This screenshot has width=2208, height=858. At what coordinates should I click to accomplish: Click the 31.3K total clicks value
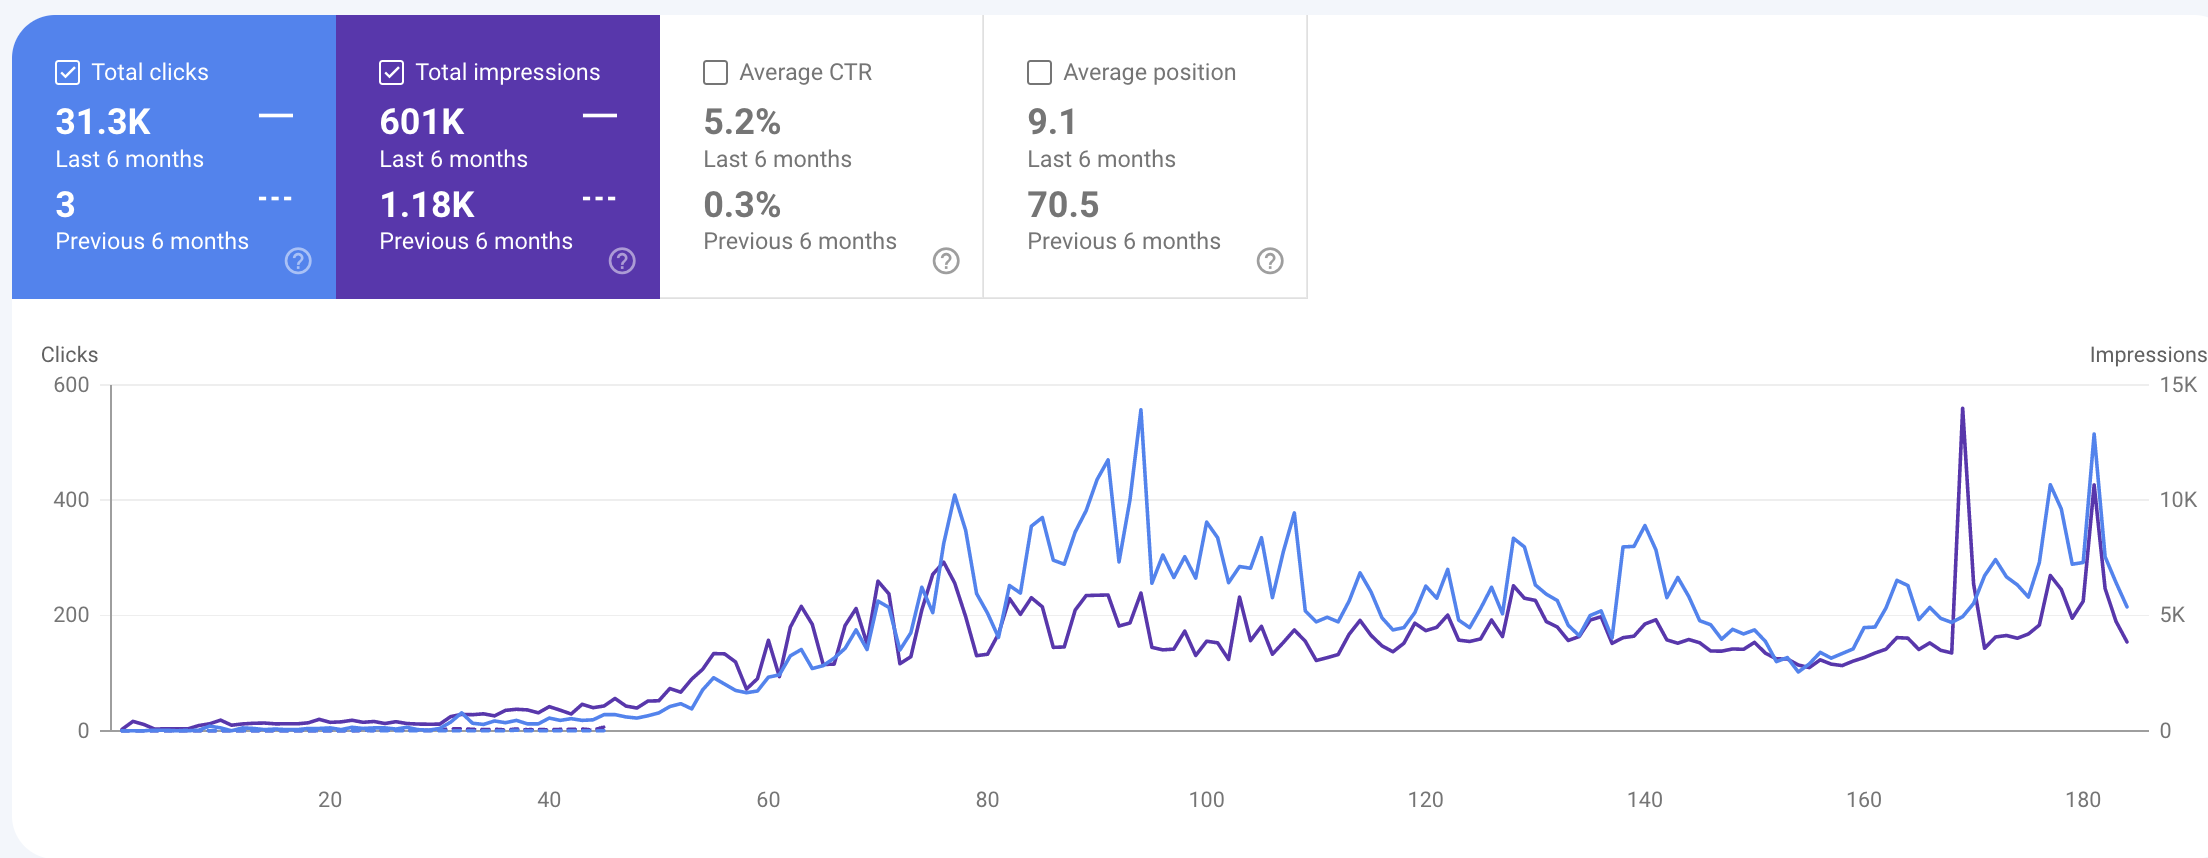[103, 122]
